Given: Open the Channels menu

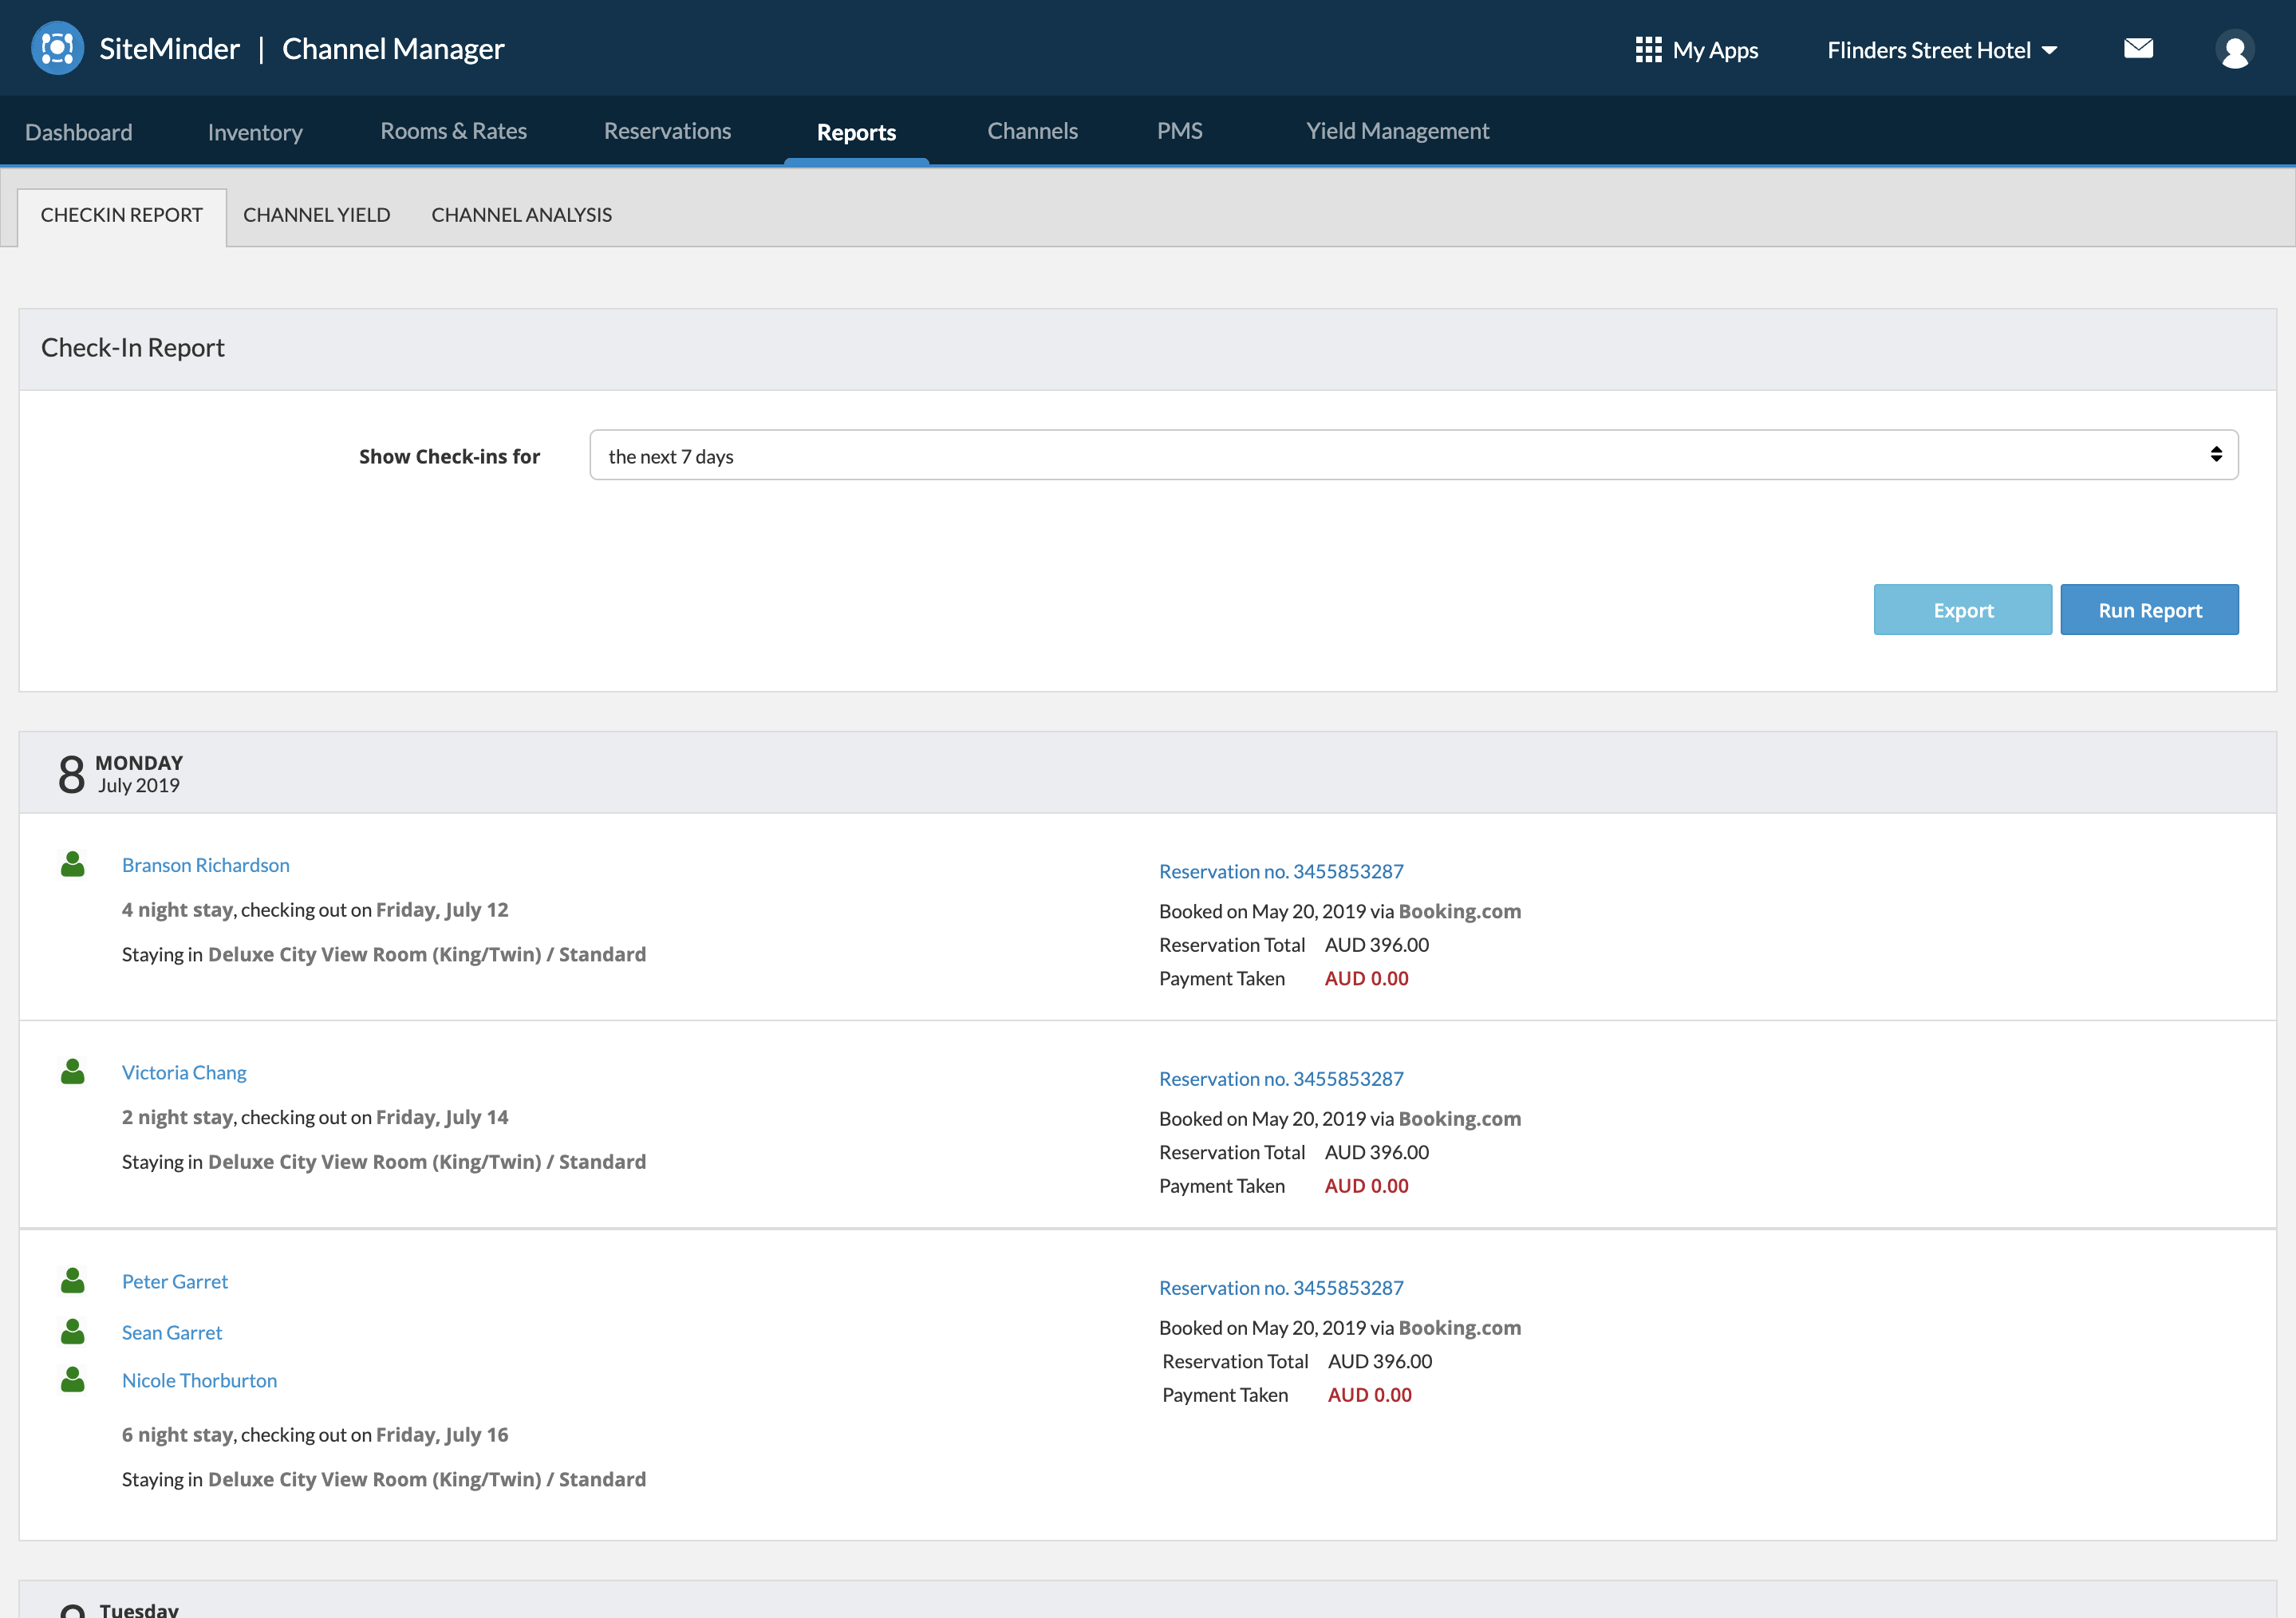Looking at the screenshot, I should 1032,131.
